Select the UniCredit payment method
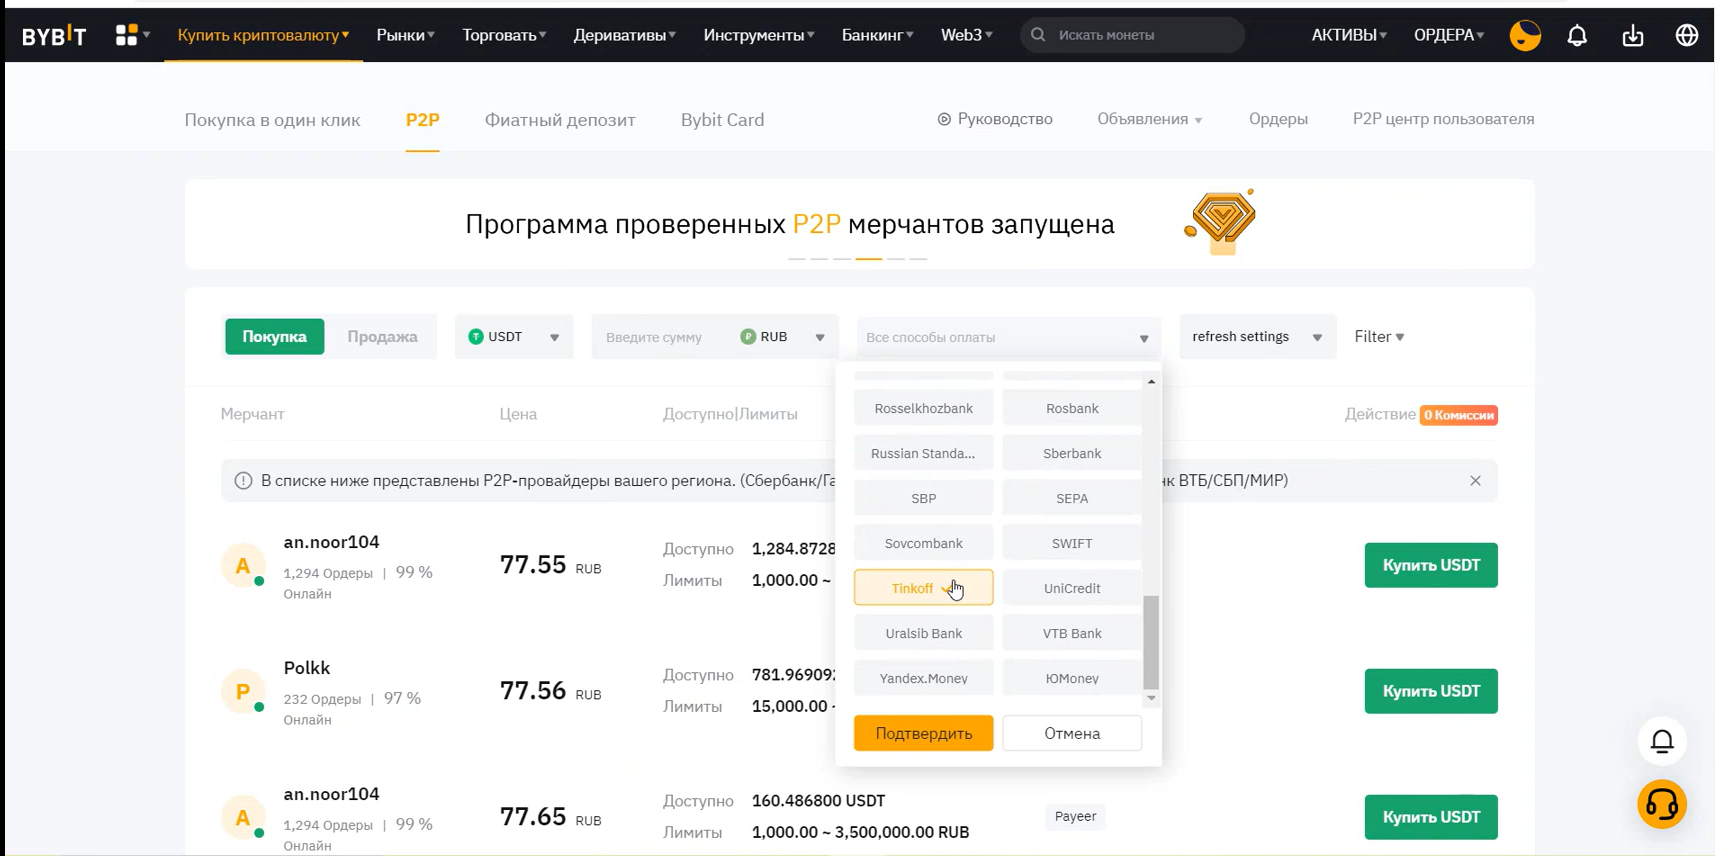This screenshot has height=856, width=1715. point(1072,588)
